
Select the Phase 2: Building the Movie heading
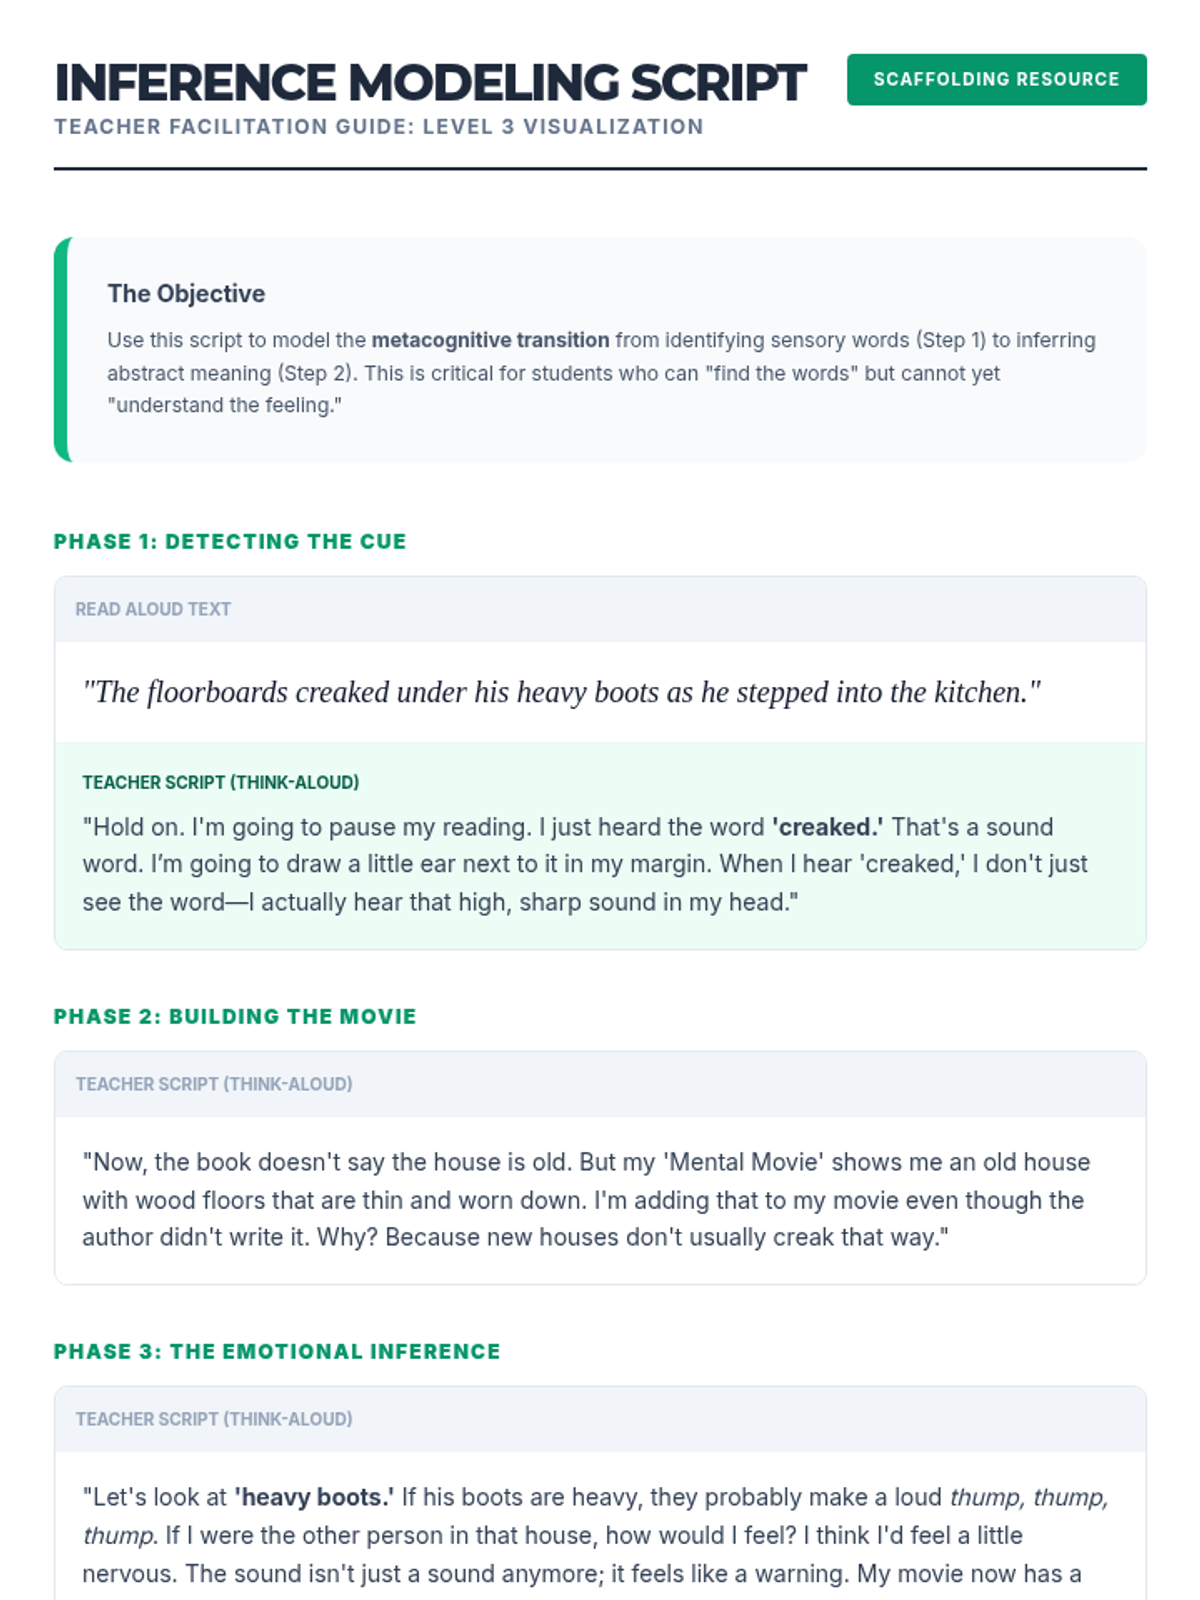[x=235, y=1017]
